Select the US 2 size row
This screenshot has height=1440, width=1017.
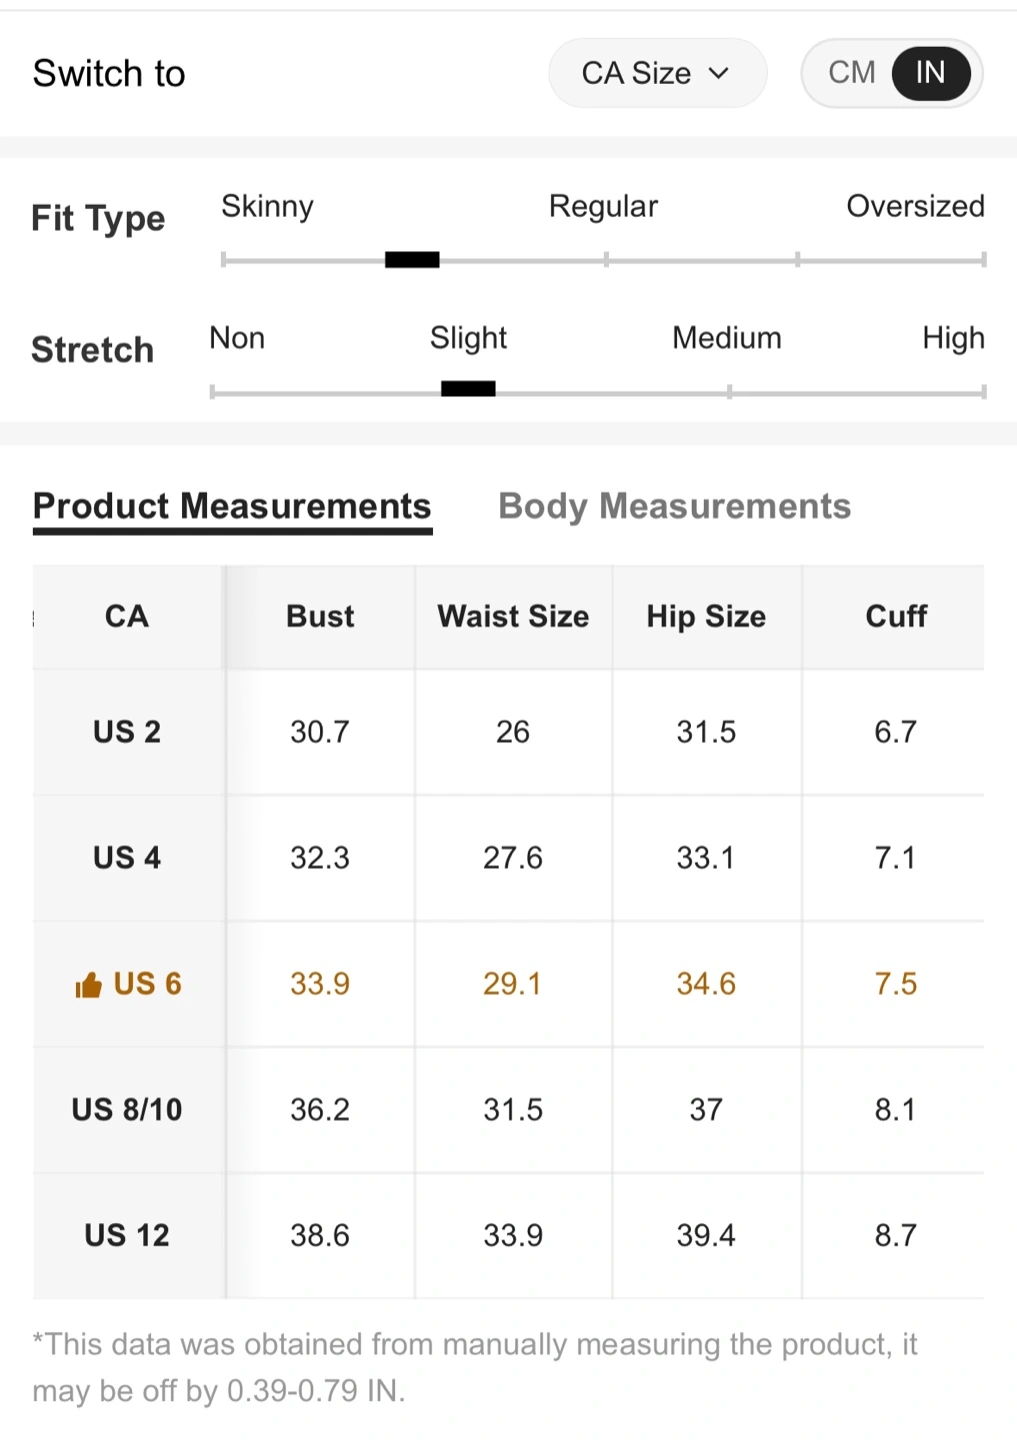click(127, 732)
